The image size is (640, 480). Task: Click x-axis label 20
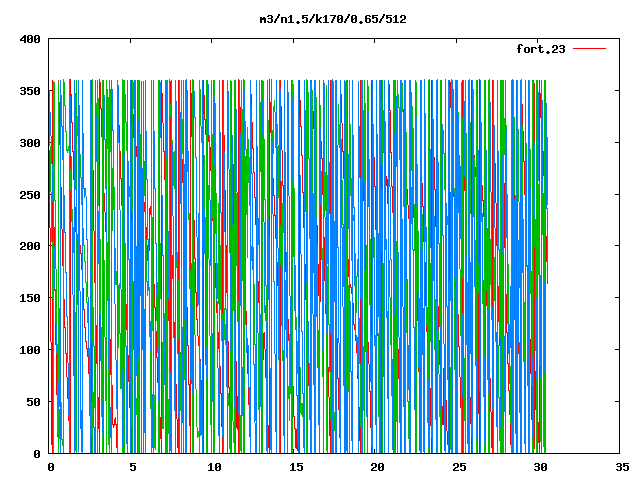point(378,467)
